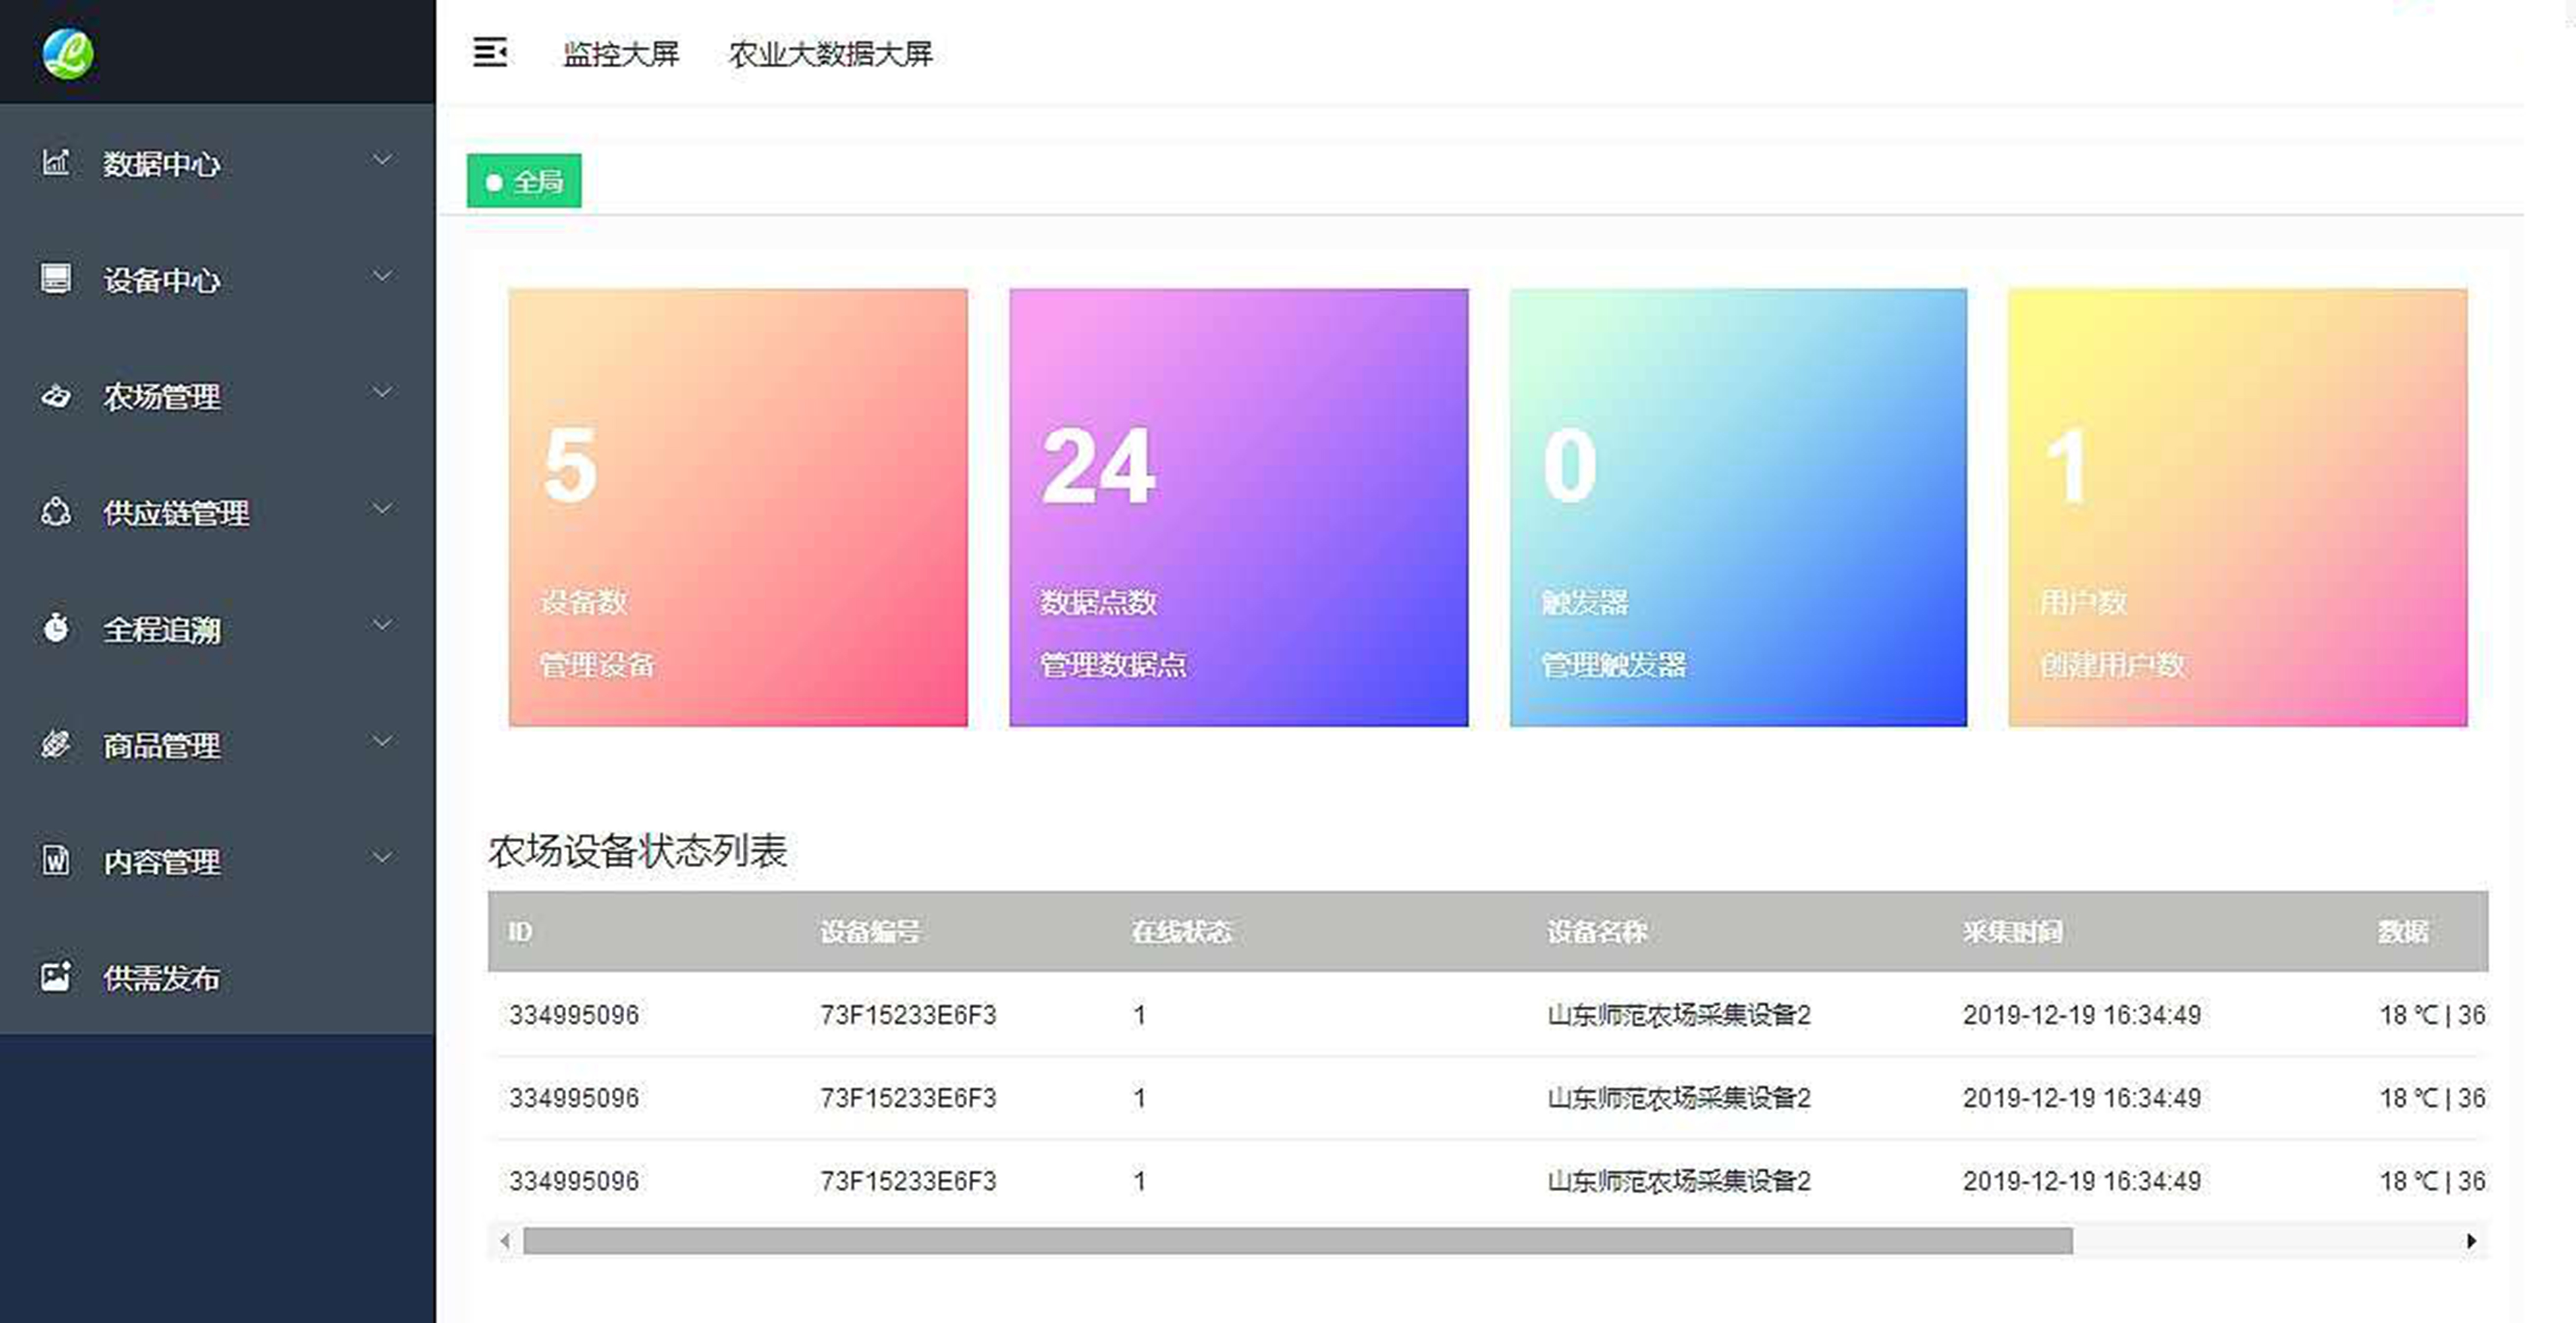
Task: Collapse sidebar with hamburger menu icon
Action: (x=490, y=52)
